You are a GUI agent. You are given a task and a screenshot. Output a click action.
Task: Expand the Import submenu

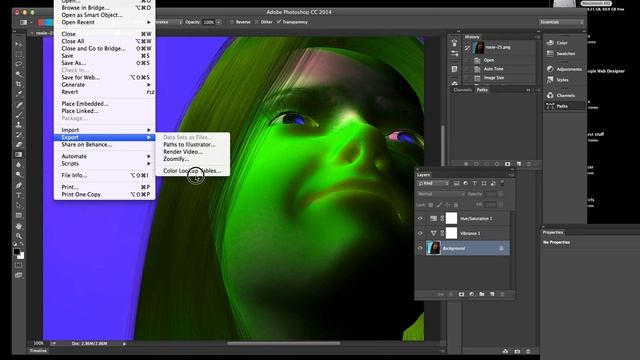(x=104, y=130)
